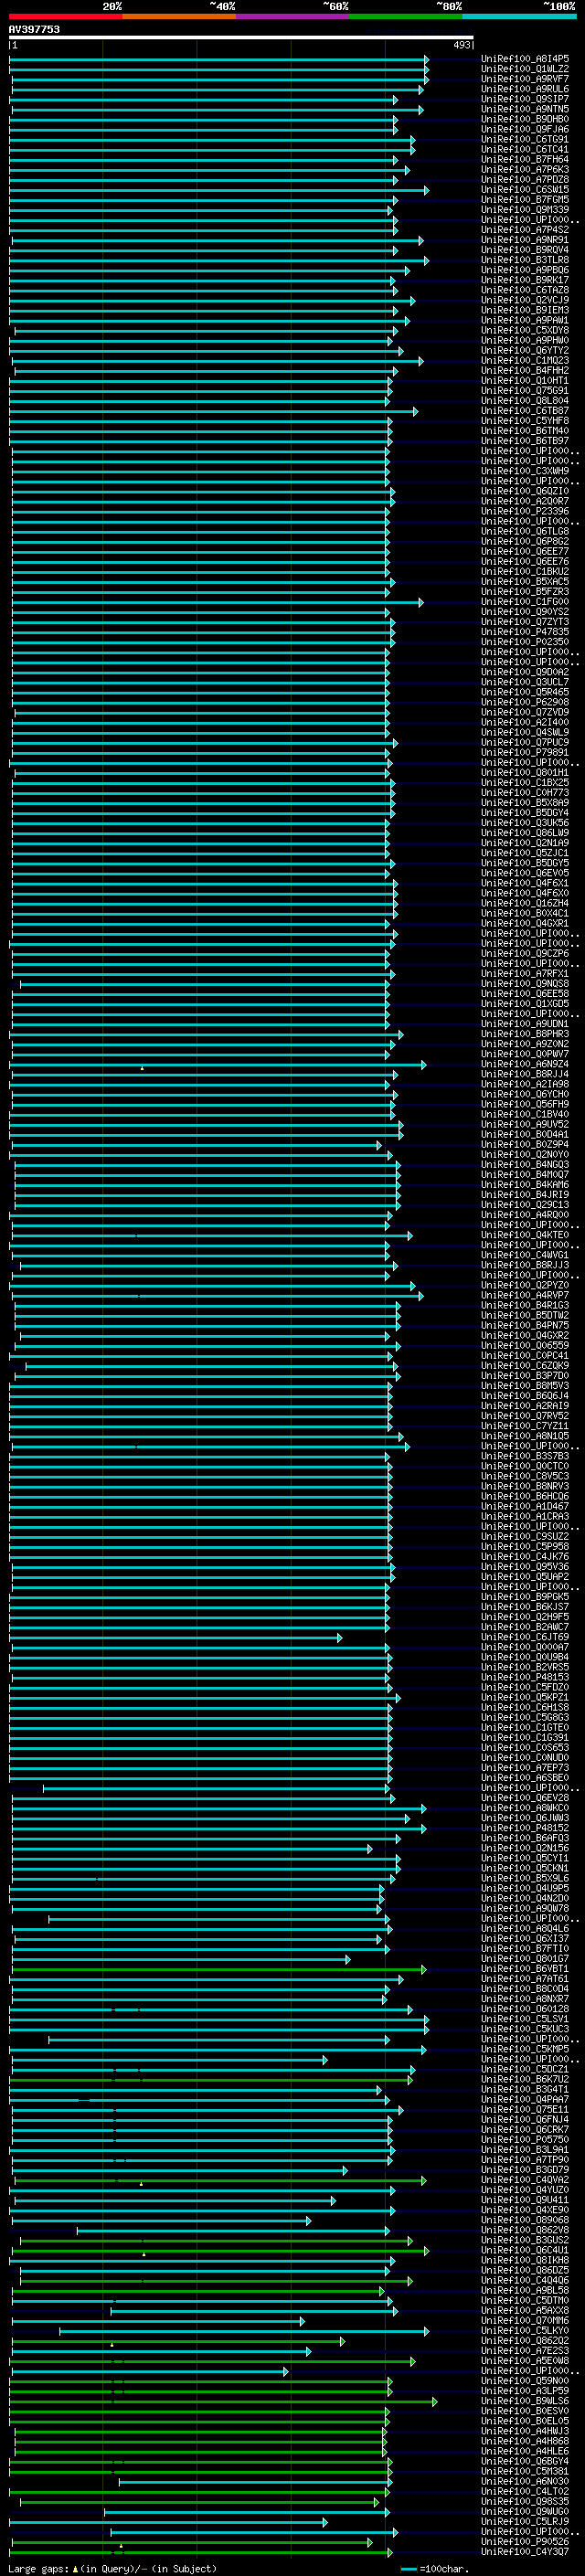This screenshot has height=2576, width=585.
Task: Select hit label UniRef100_Q6C4U1
Action: [x=525, y=2250]
